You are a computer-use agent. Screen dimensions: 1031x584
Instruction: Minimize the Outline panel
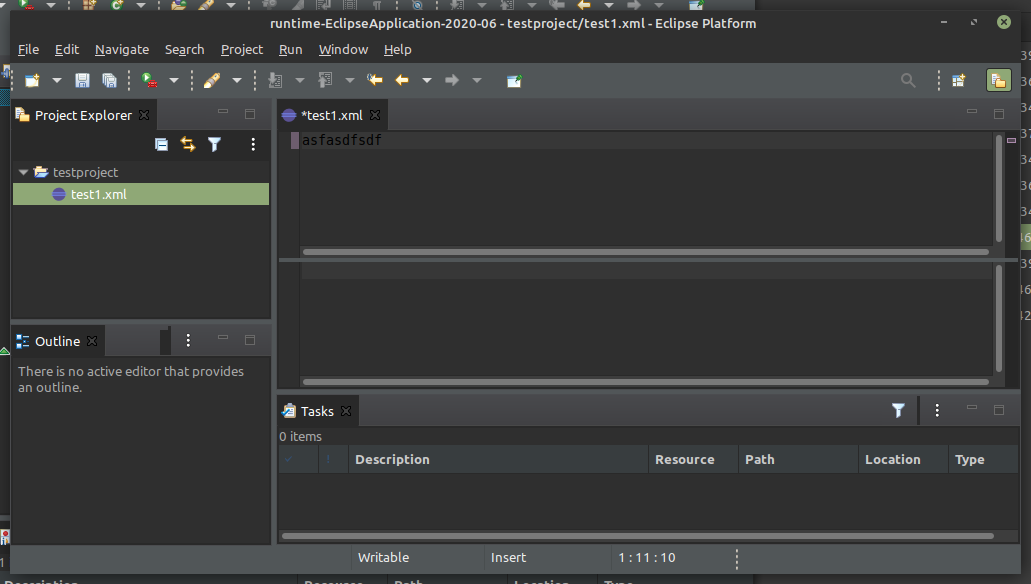[223, 339]
